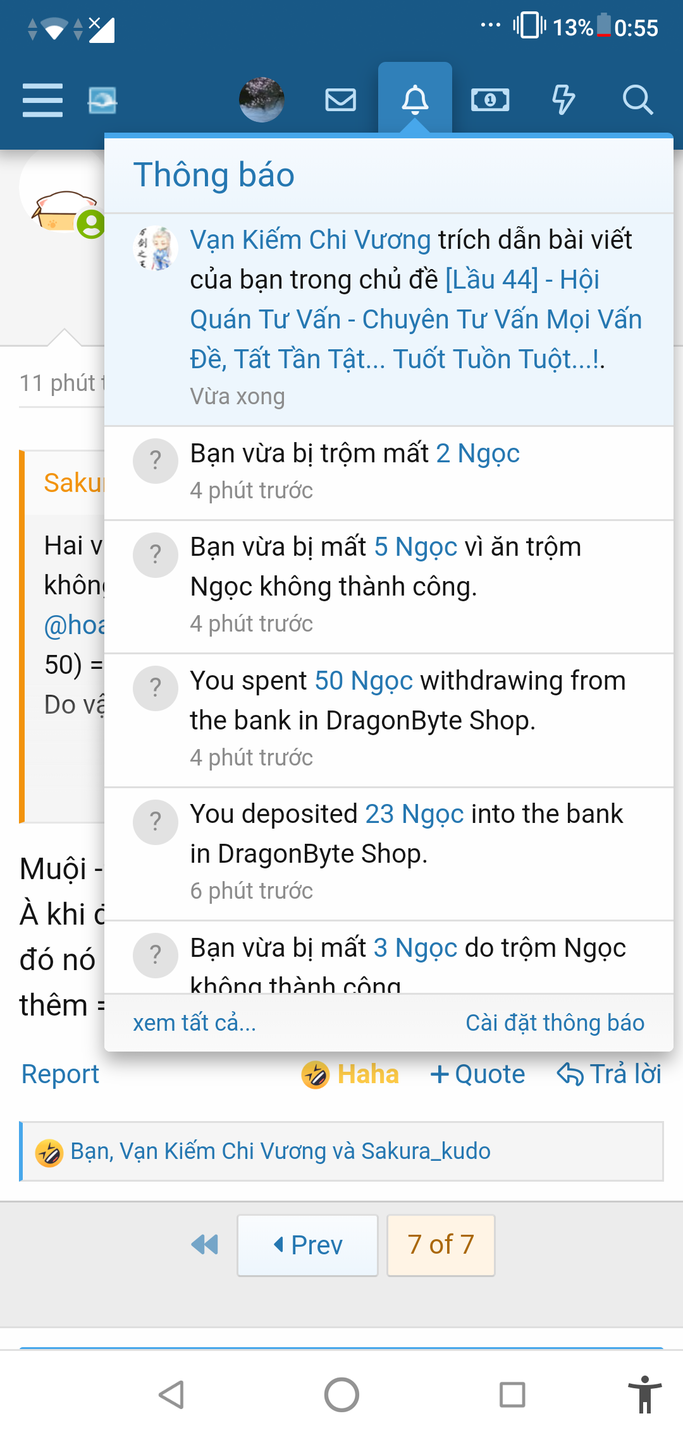Tap the forum logo icon
683x1440 pixels.
(x=102, y=100)
